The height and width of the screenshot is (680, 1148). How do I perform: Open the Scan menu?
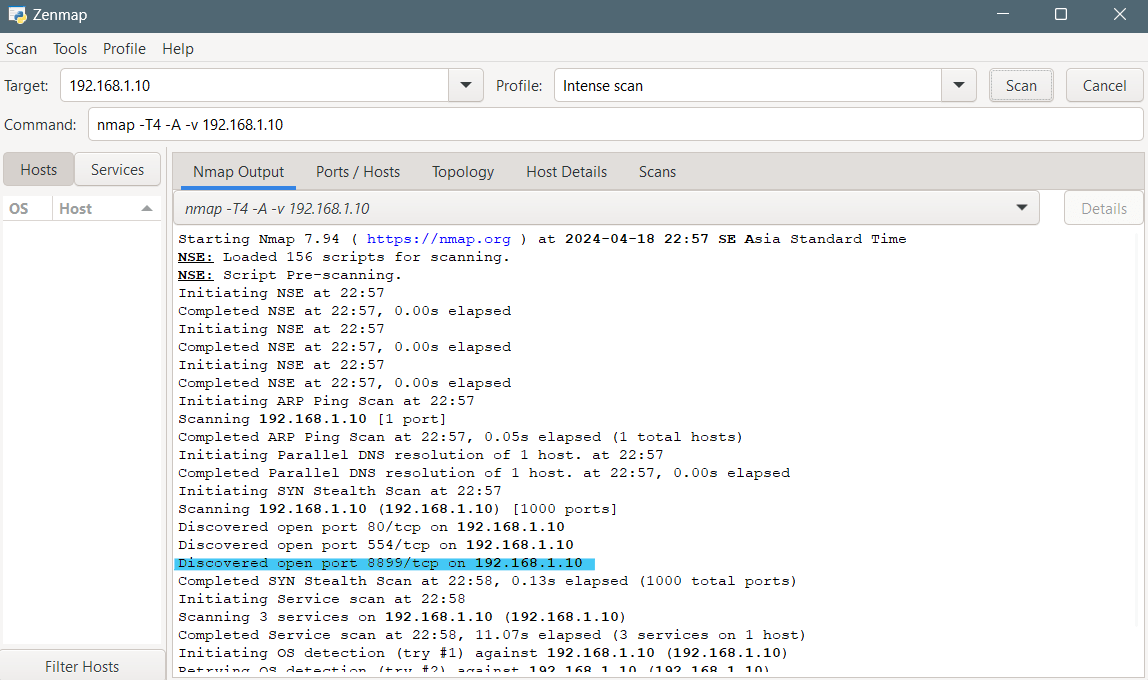21,49
